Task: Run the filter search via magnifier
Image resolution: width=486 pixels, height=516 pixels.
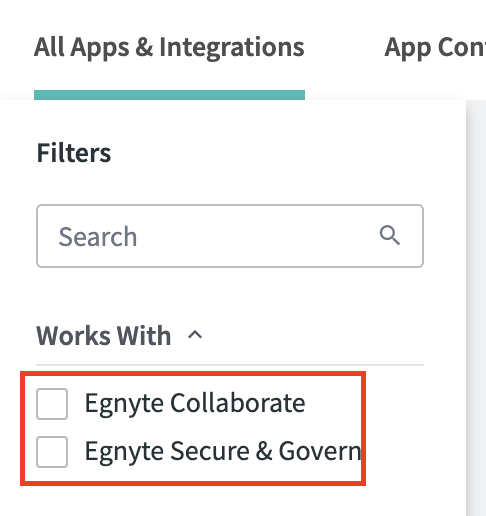Action: (x=390, y=236)
